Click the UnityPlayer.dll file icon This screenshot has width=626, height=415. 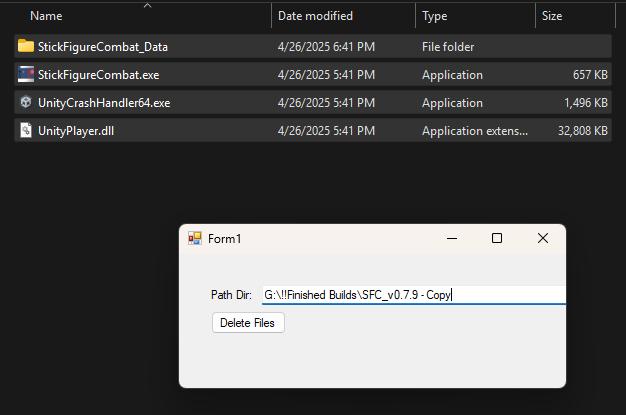click(26, 130)
